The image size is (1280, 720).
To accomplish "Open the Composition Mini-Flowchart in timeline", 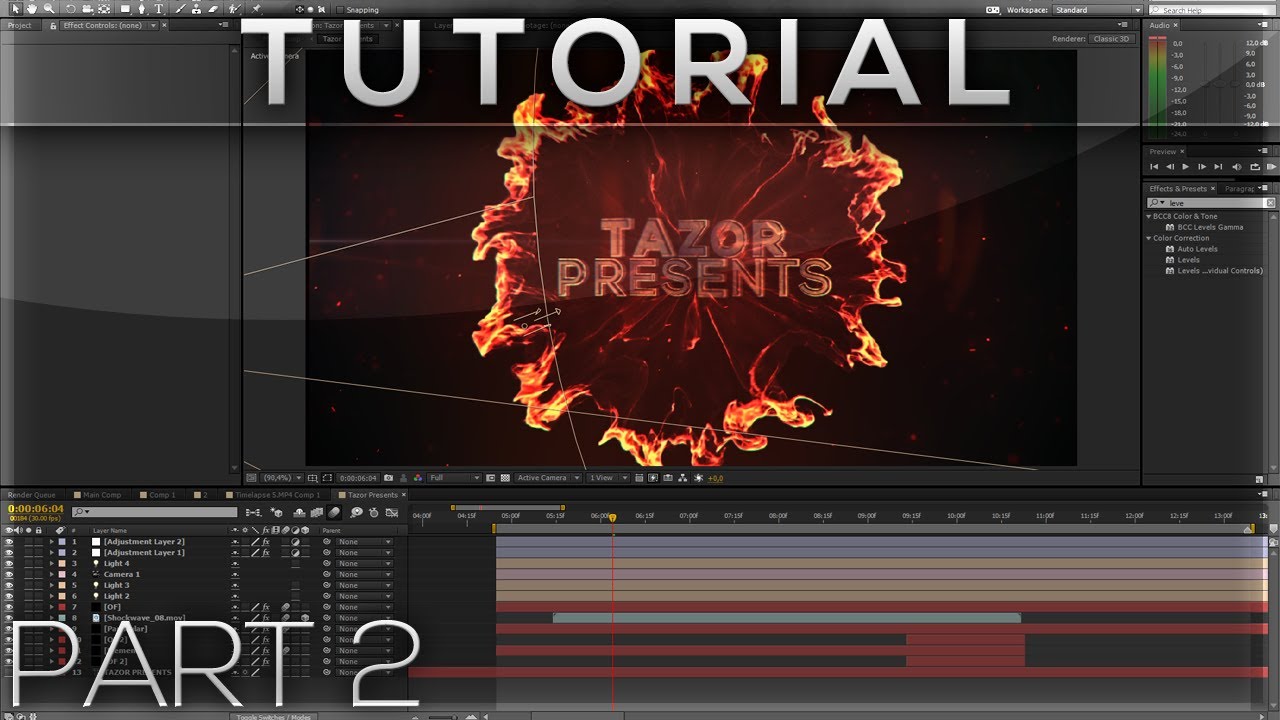I will [x=253, y=512].
